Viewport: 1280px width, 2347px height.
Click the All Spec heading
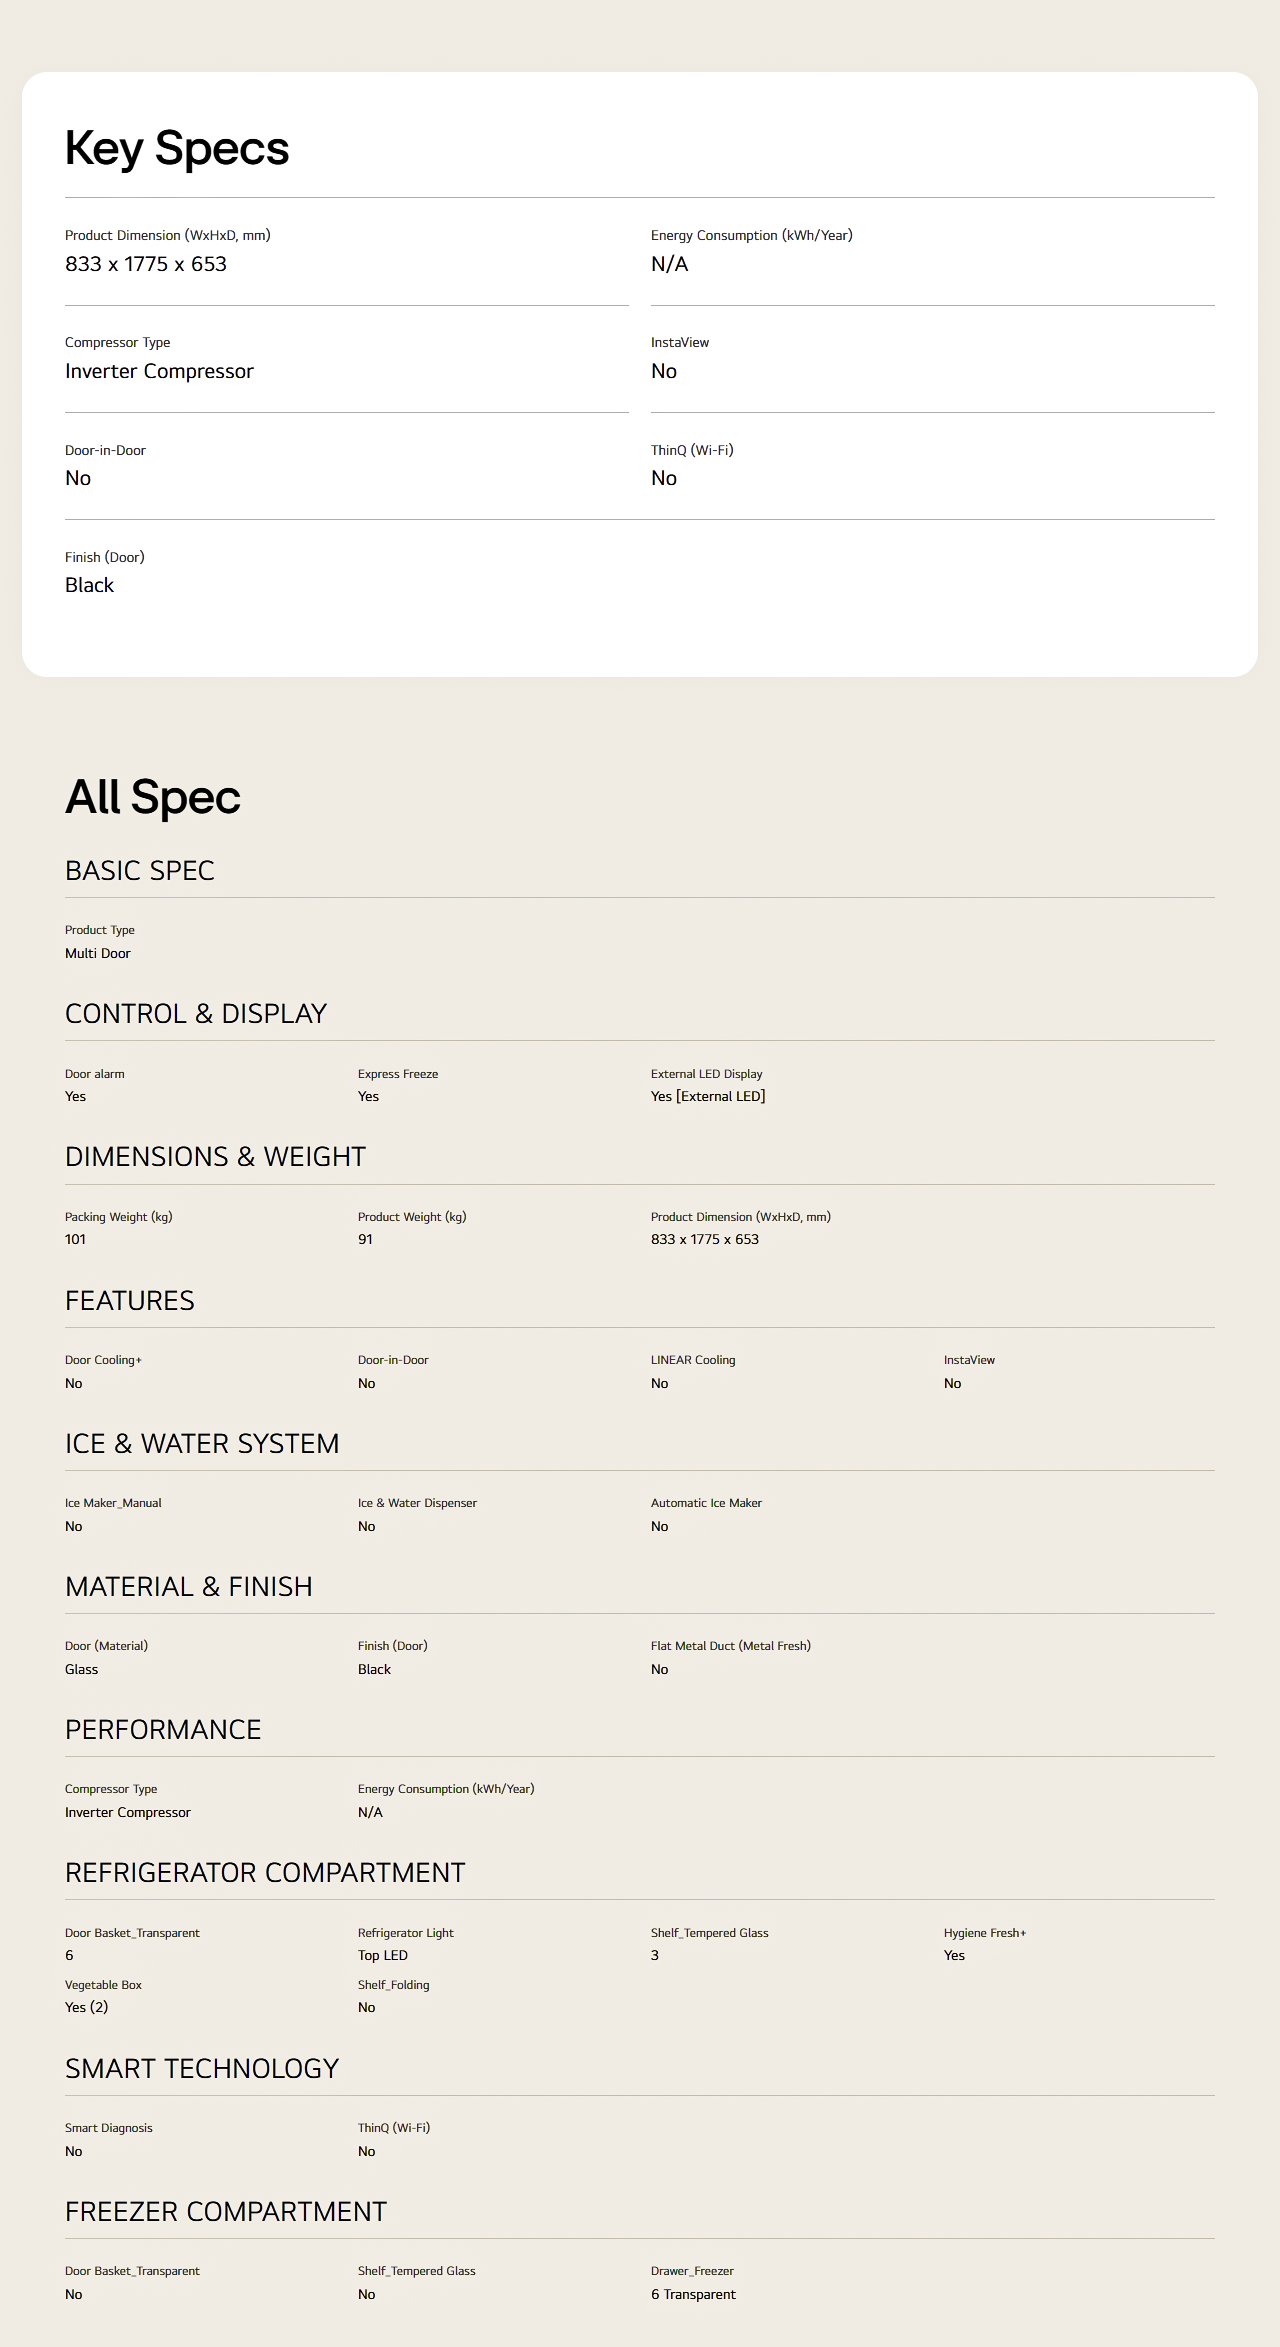pos(153,797)
